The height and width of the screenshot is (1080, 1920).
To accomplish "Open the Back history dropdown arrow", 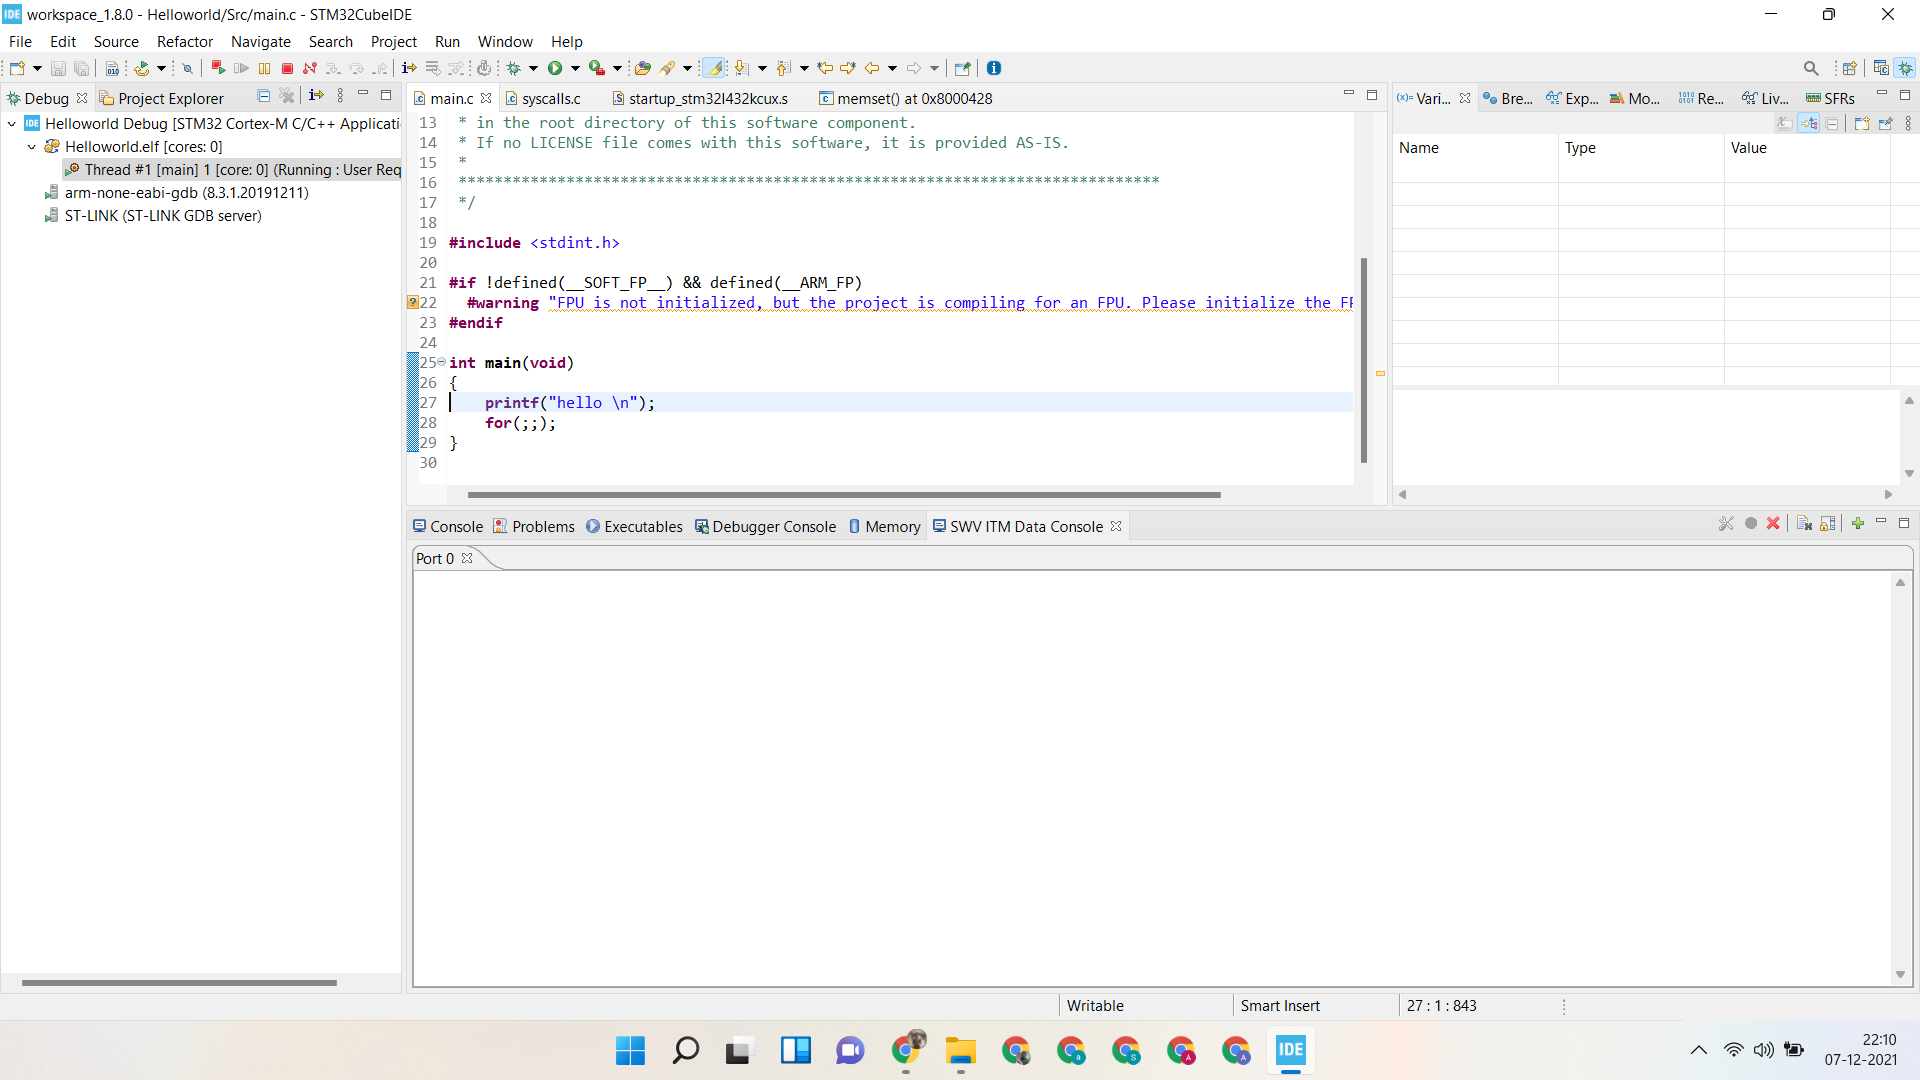I will point(892,68).
